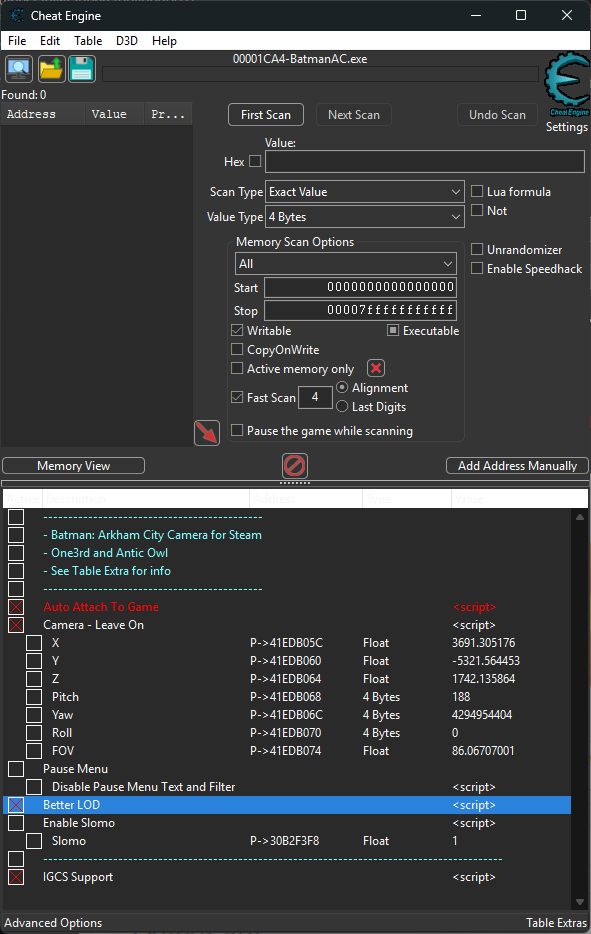Viewport: 591px width, 934px height.
Task: Open the Value Type dropdown
Action: click(x=365, y=217)
